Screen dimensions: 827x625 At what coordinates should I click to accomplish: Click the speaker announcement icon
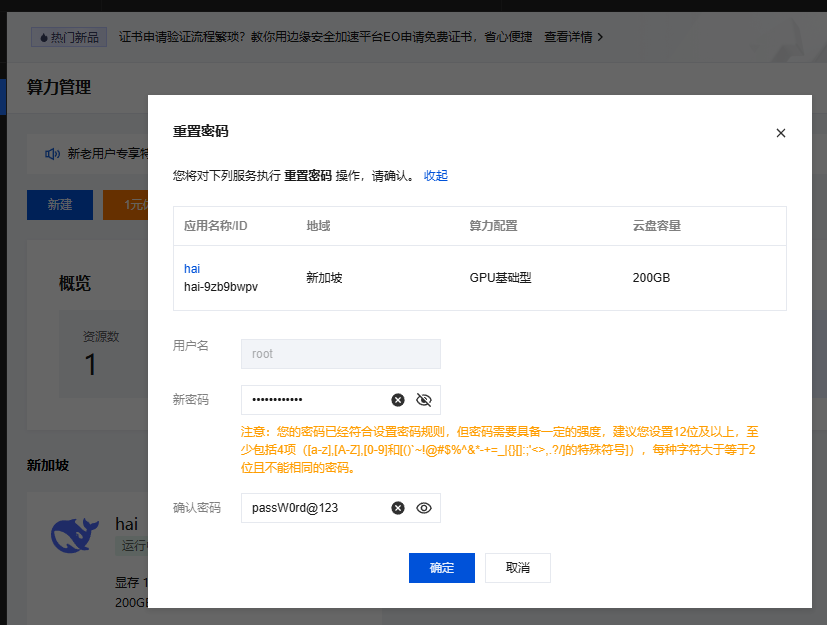tap(52, 153)
